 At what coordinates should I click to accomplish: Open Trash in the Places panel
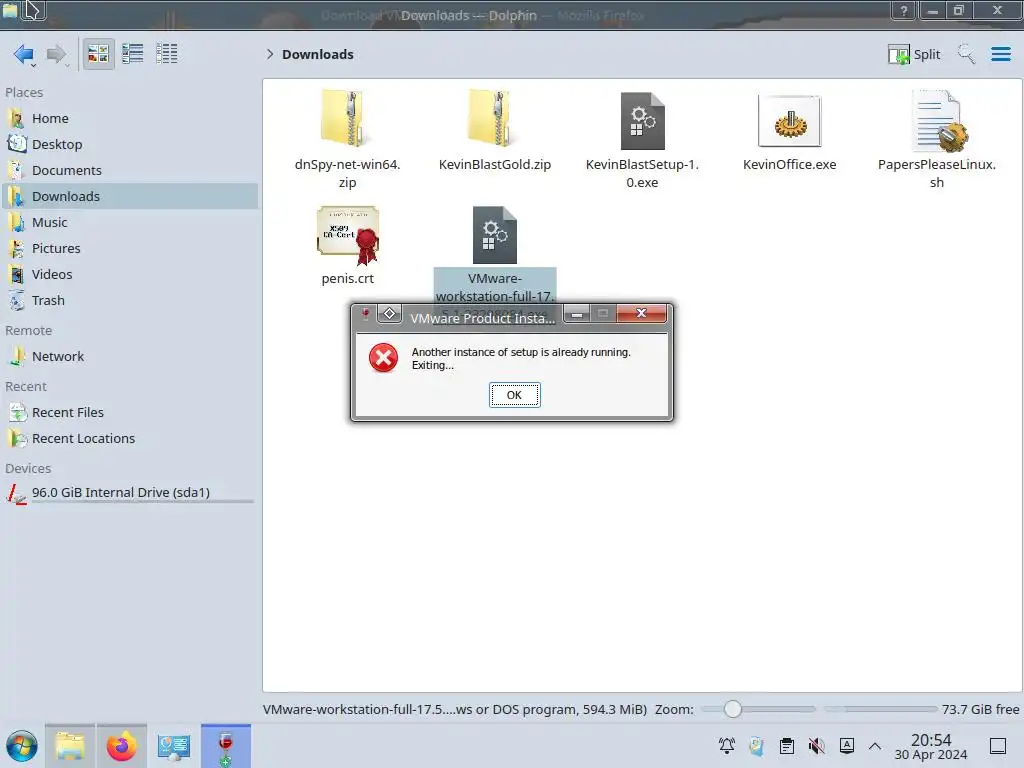click(129, 300)
